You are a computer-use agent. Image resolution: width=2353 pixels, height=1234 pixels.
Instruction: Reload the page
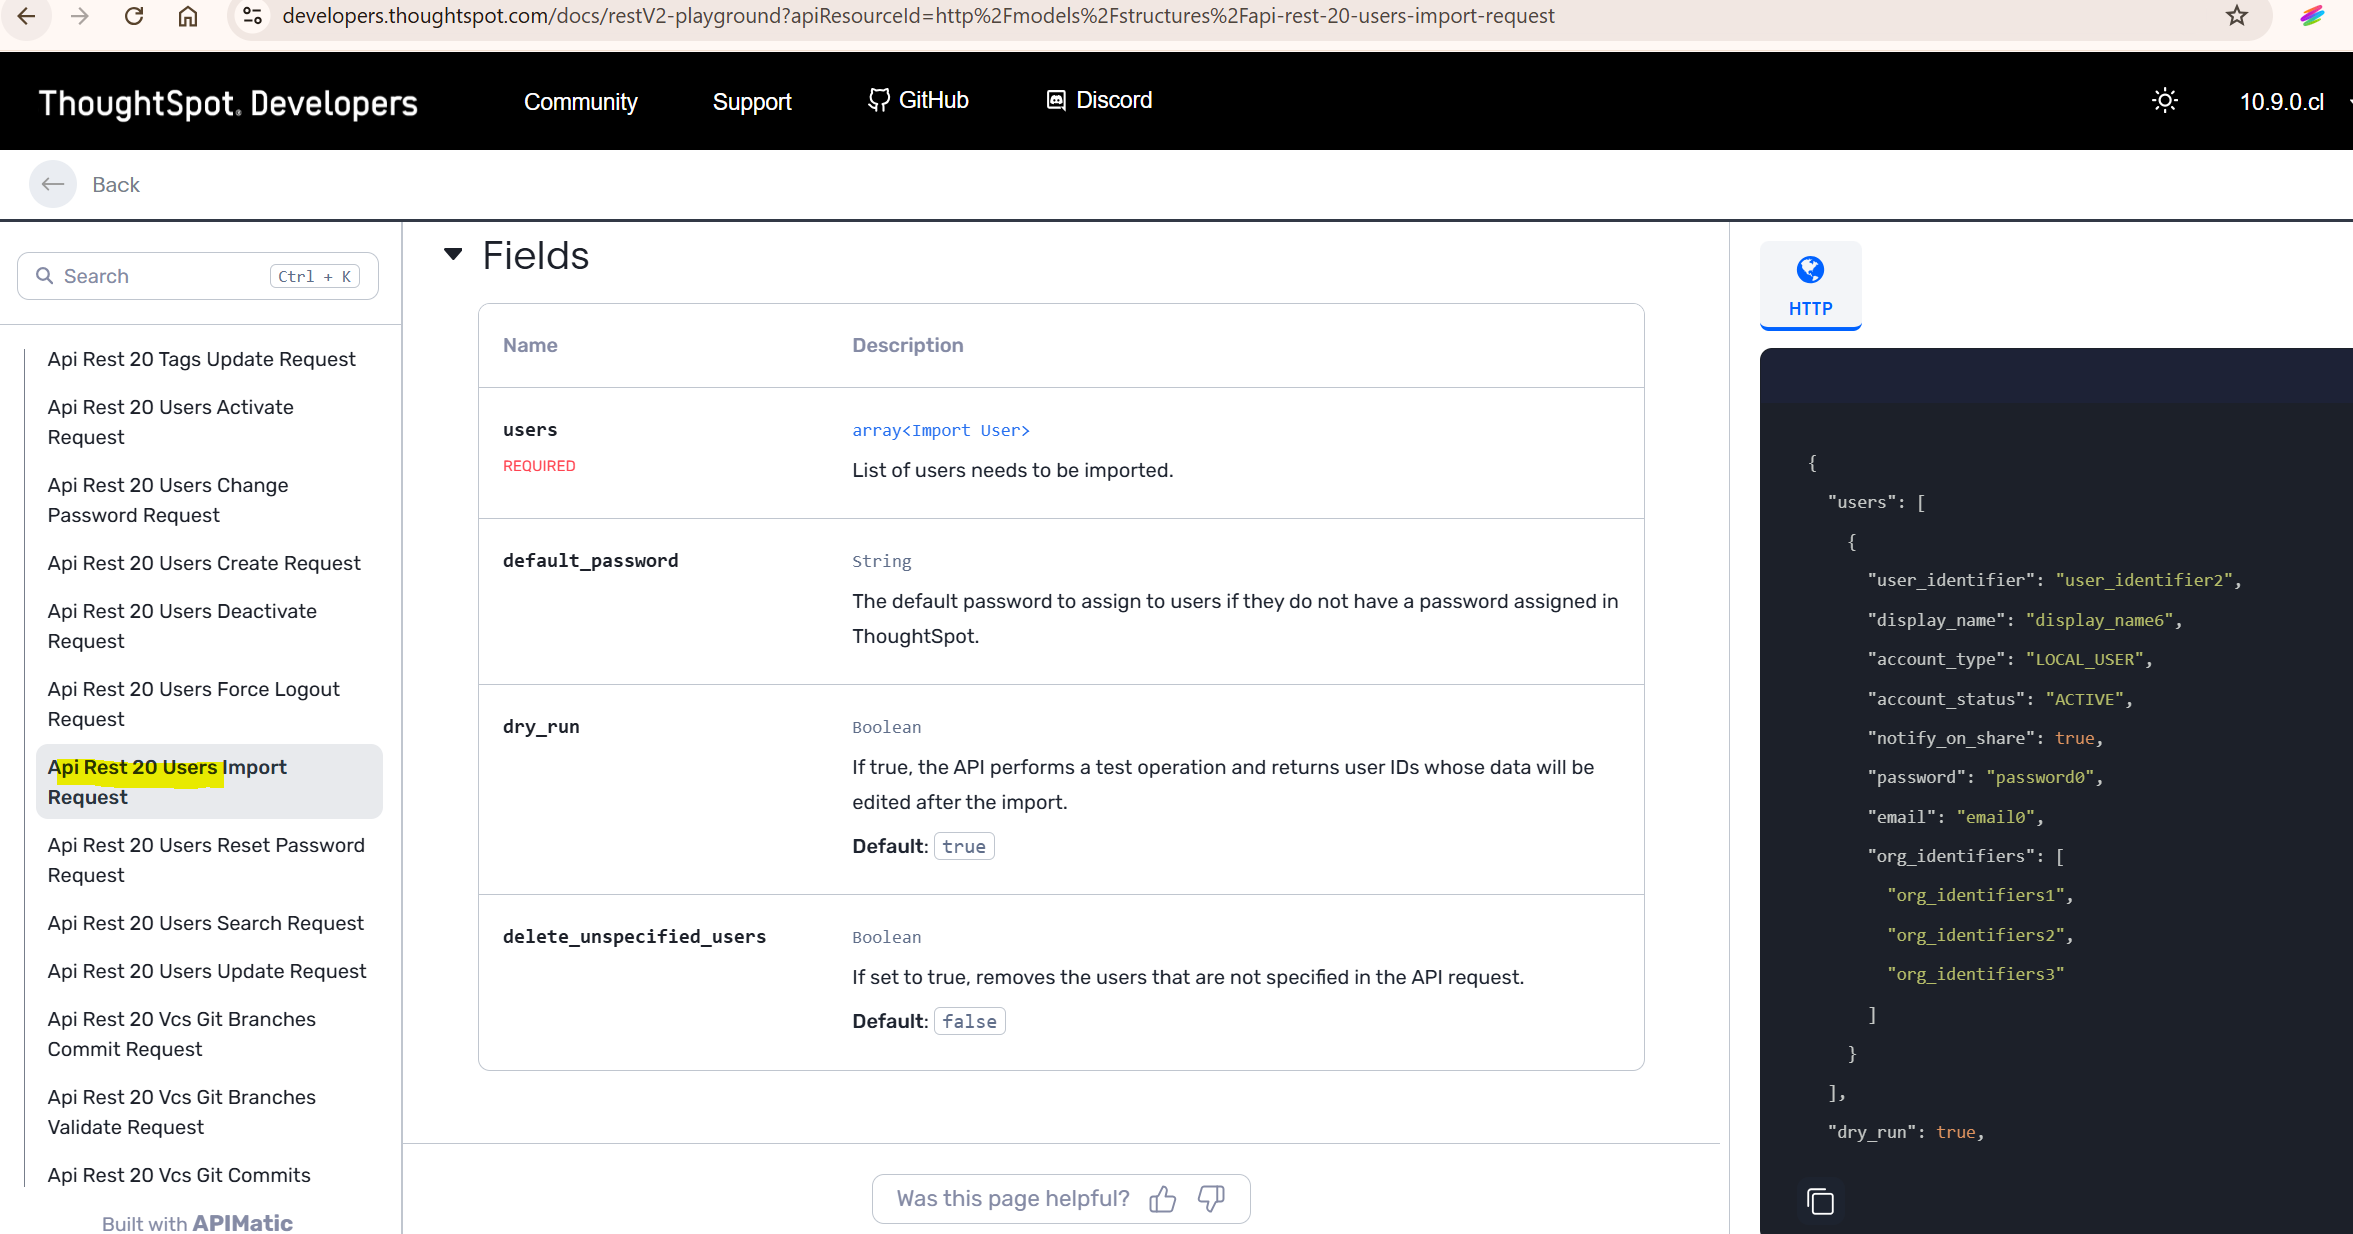pyautogui.click(x=134, y=16)
